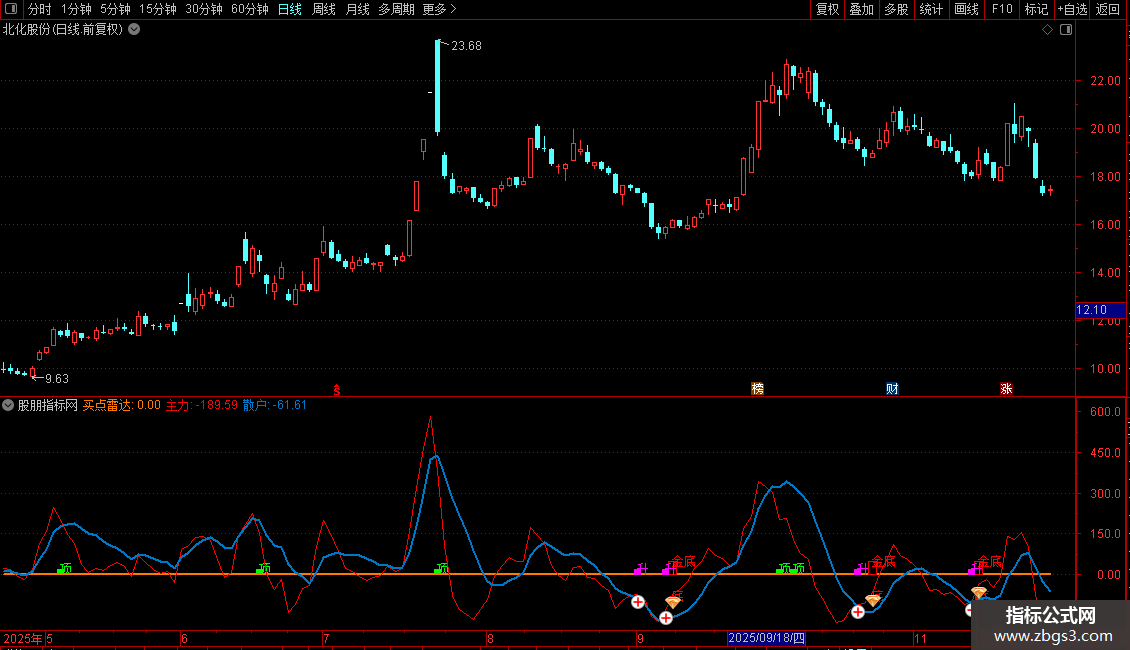This screenshot has height=650, width=1130.
Task: Click the 12.10 price axis tag
Action: (x=1100, y=310)
